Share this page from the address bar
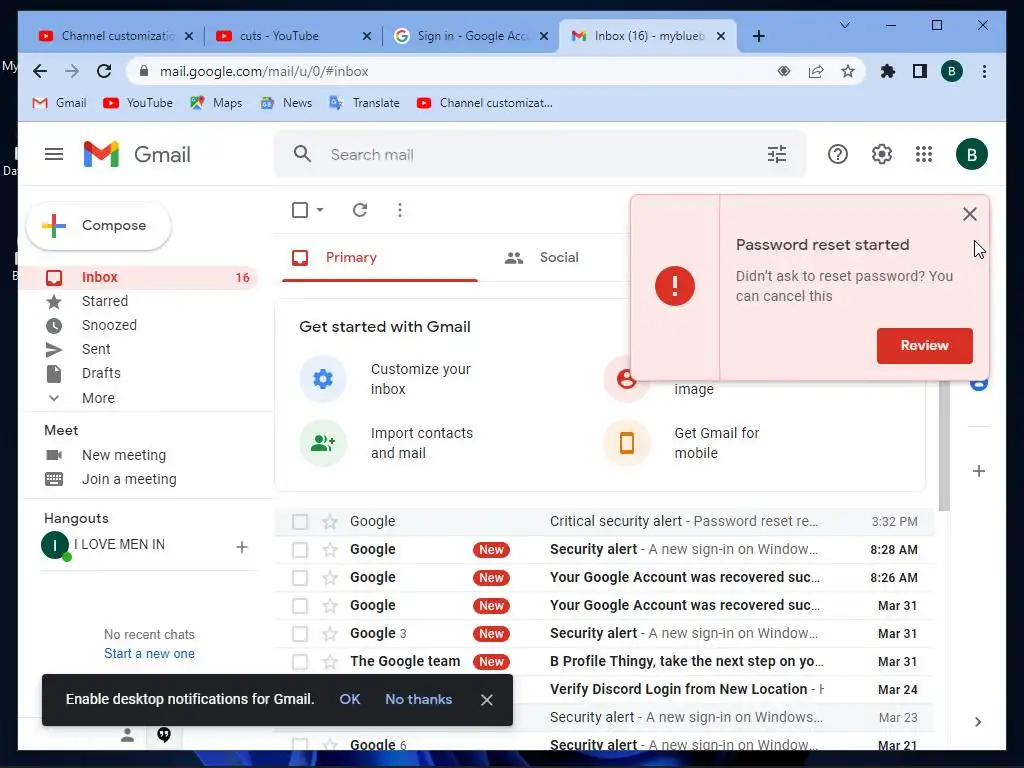Image resolution: width=1024 pixels, height=768 pixels. (x=816, y=71)
